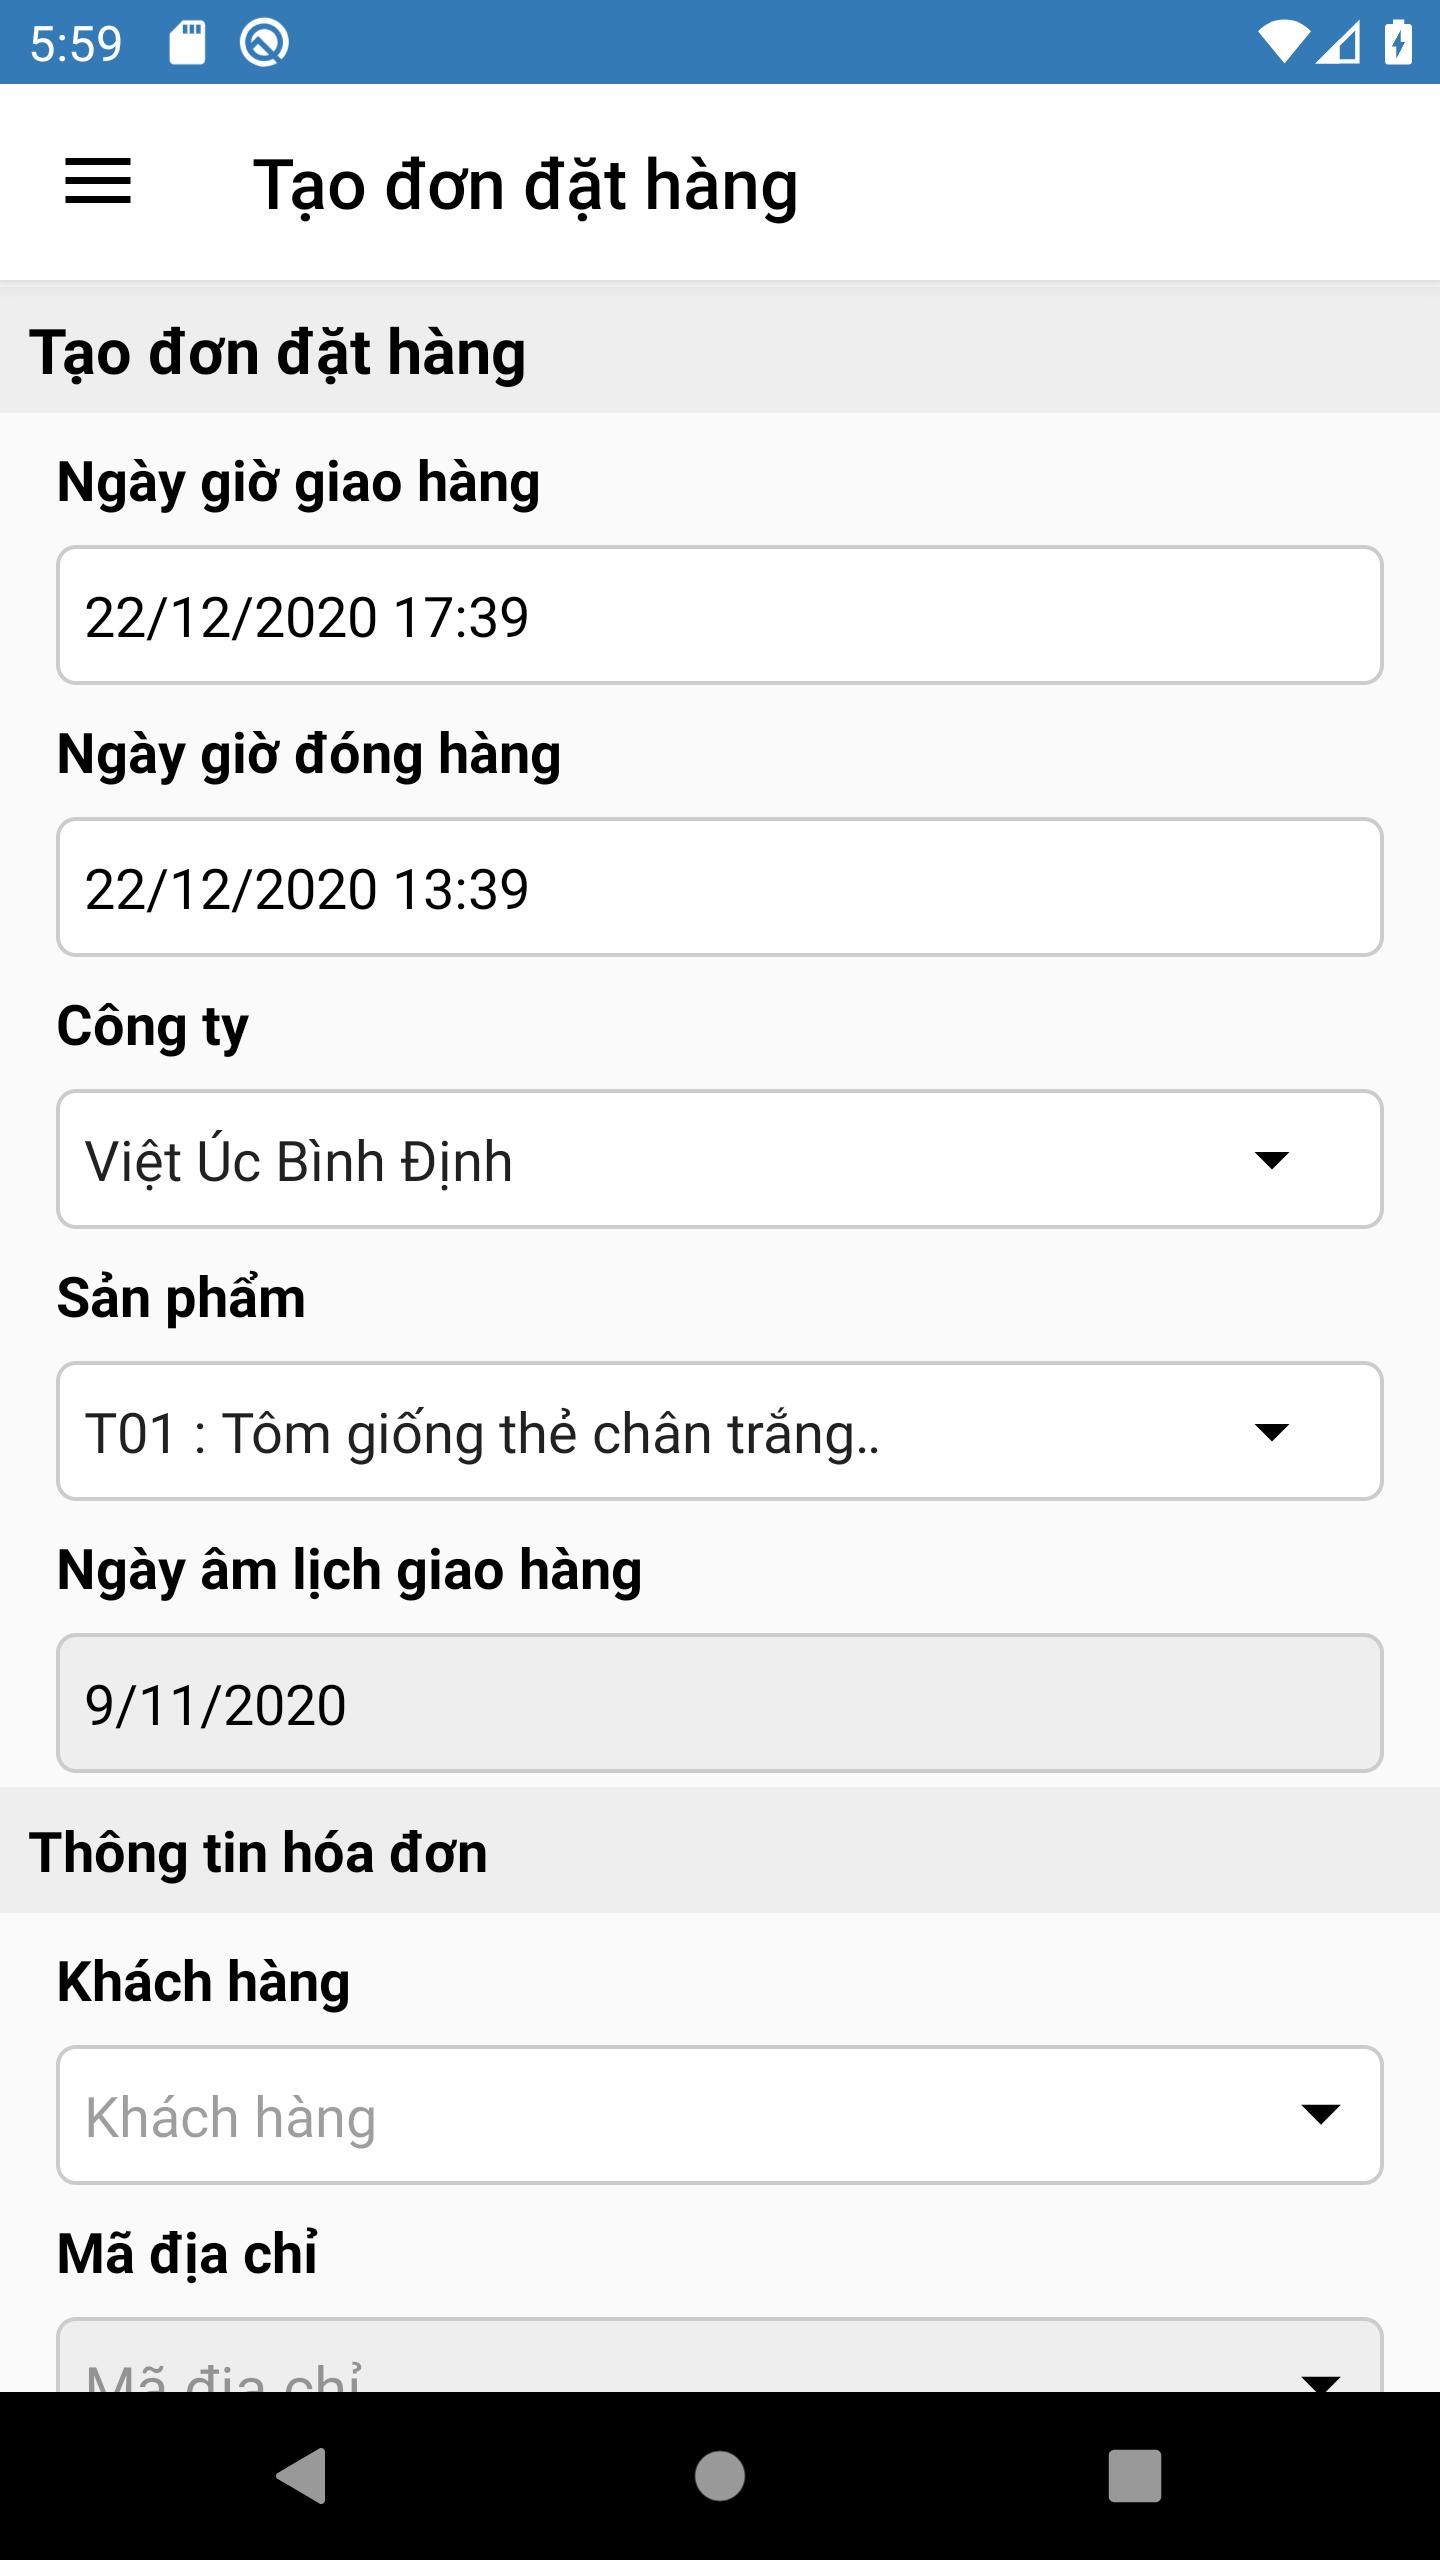Tap the circular notification icon in status bar
Screen dimensions: 1440x2560
pos(264,43)
